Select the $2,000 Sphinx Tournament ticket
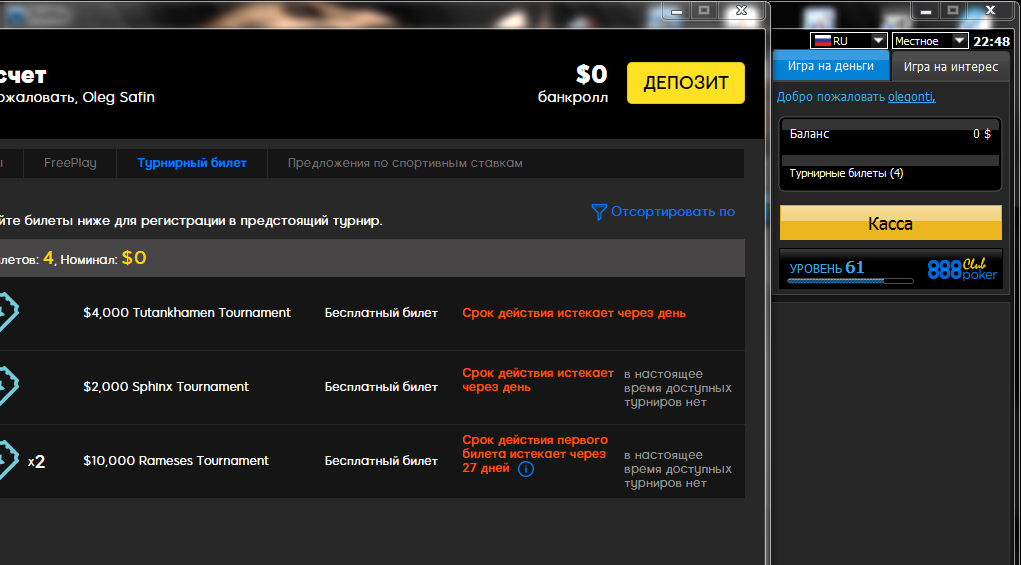 372,387
